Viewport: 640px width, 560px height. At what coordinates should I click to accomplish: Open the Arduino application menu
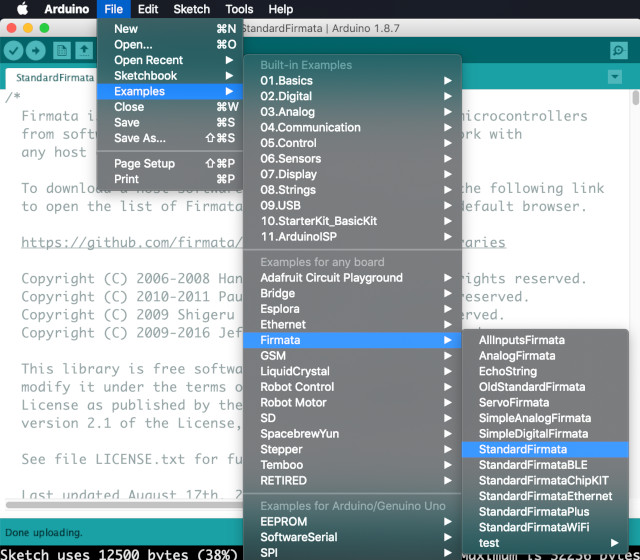(x=67, y=9)
